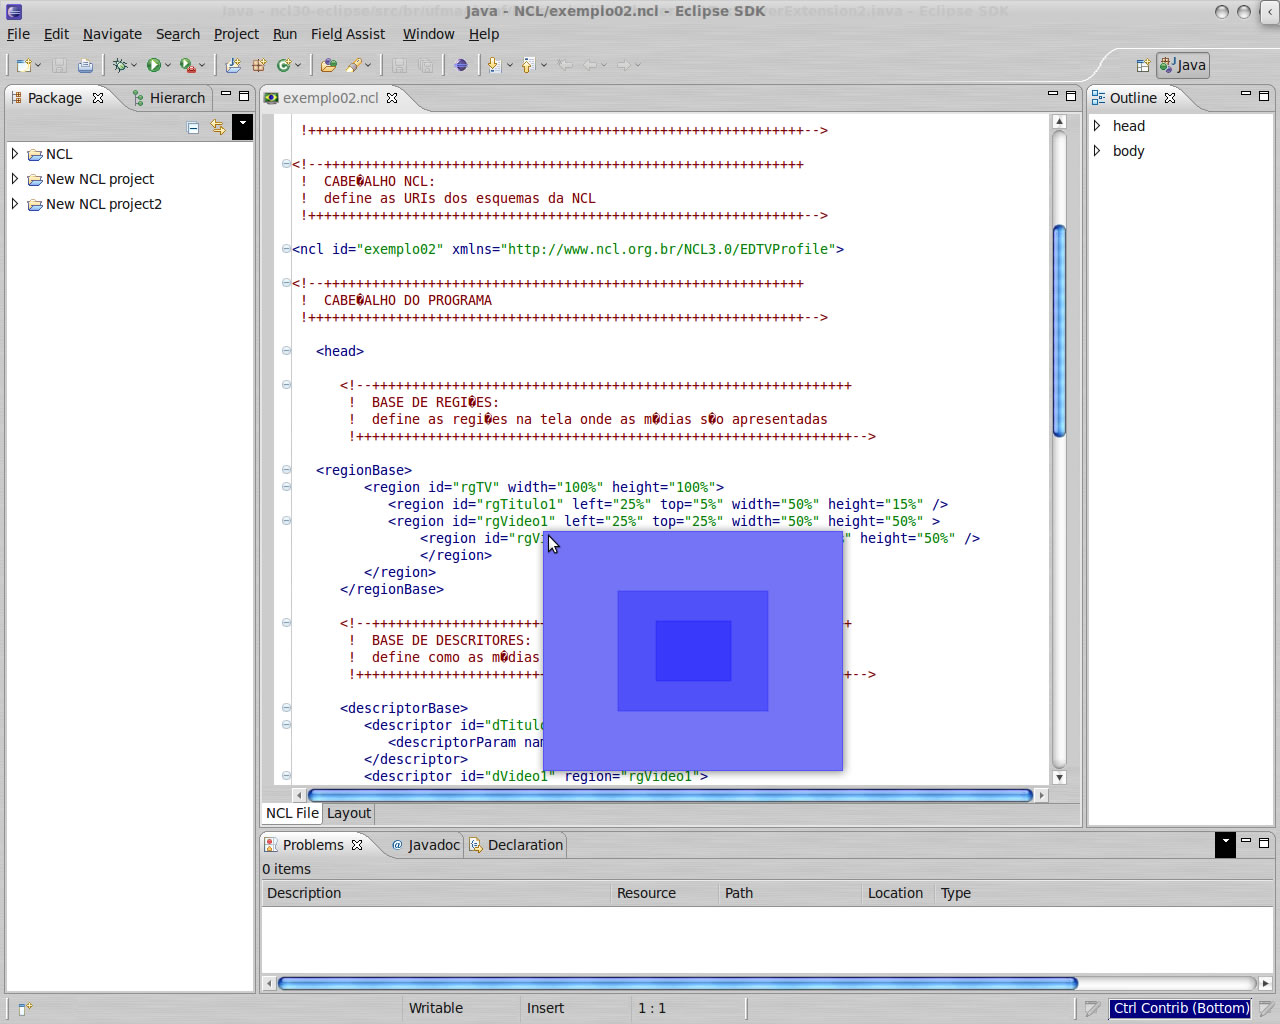Toggle Link with Editor in Package panel
The height and width of the screenshot is (1024, 1280).
218,127
